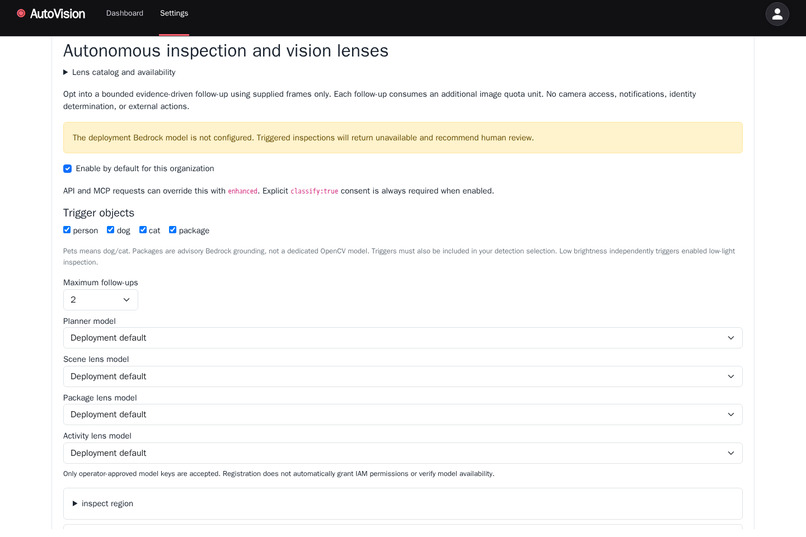Toggle Enable by default for this organization
Image resolution: width=806 pixels, height=537 pixels.
point(67,169)
